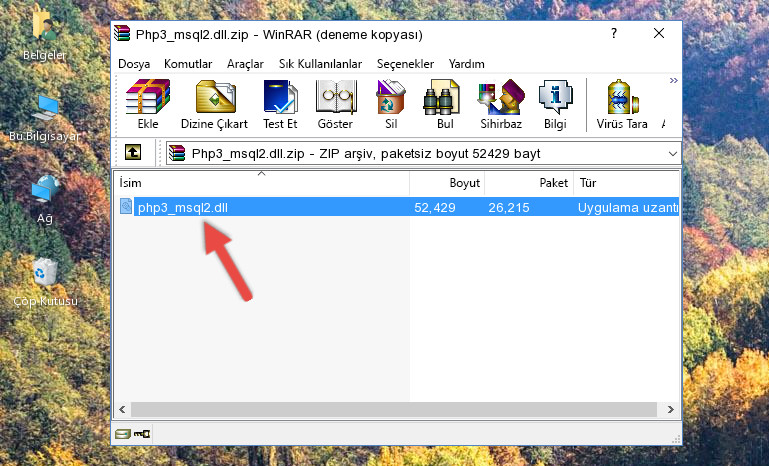Sort by the İsim column header

(x=262, y=183)
